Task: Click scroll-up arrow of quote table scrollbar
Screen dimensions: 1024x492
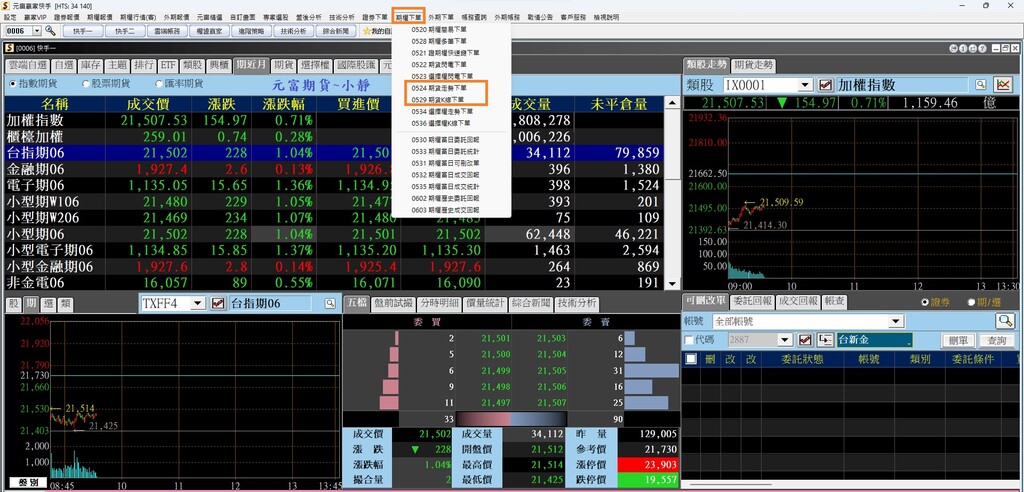Action: pyautogui.click(x=672, y=103)
